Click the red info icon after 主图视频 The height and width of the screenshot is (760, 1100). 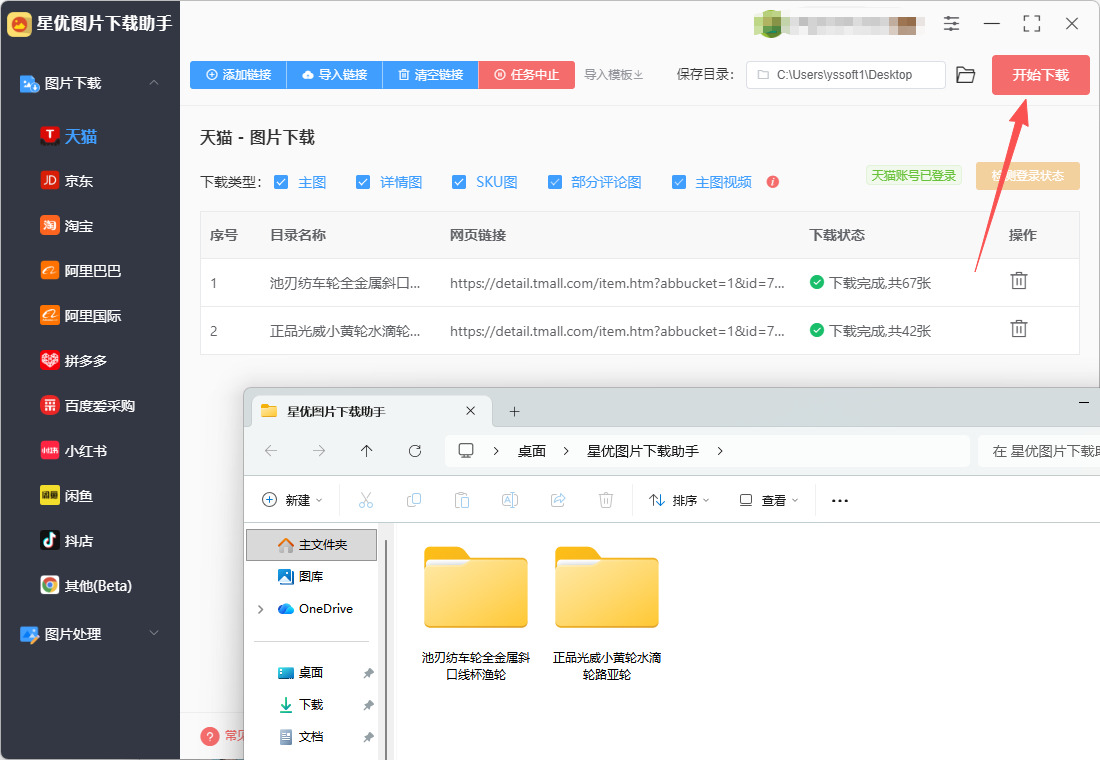[x=773, y=182]
